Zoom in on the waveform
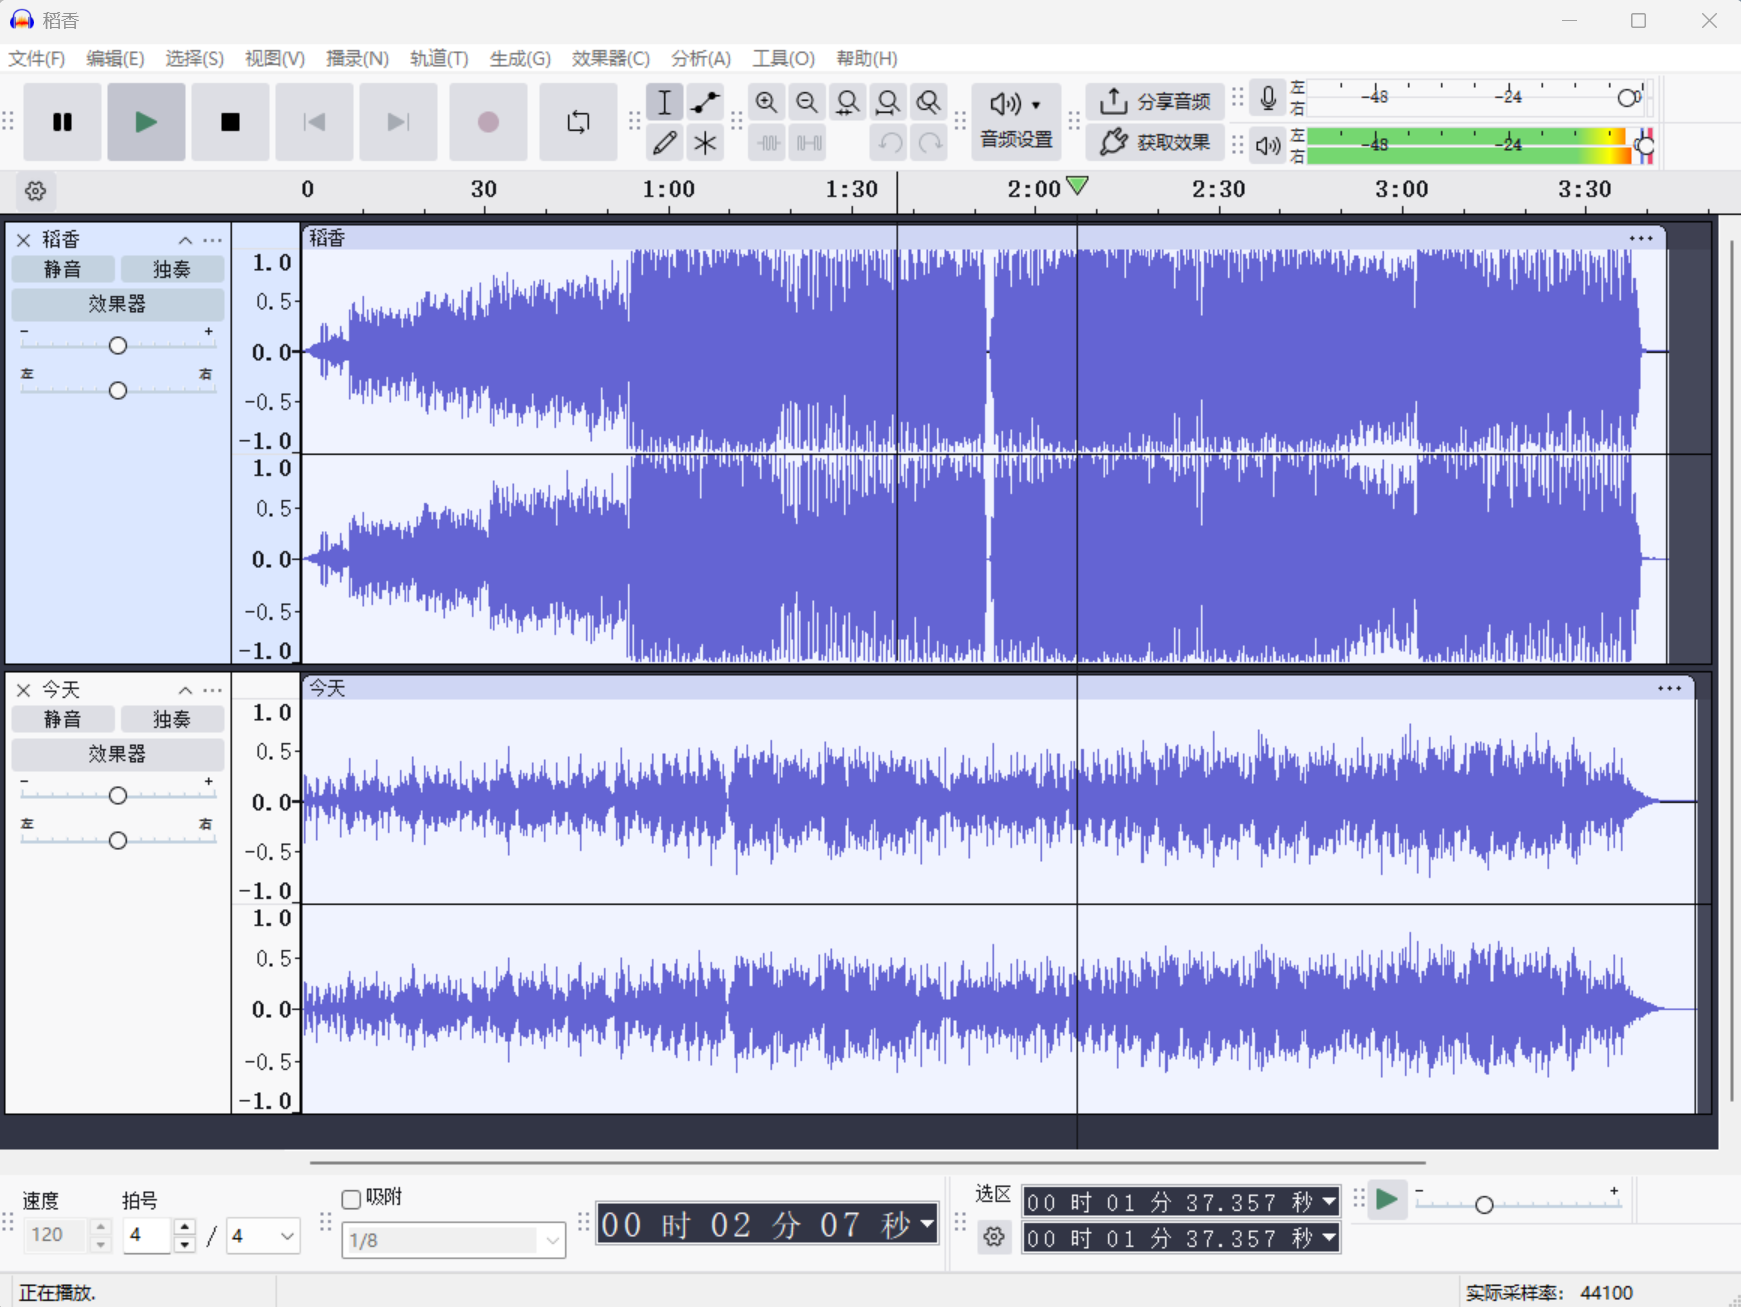The height and width of the screenshot is (1307, 1741). tap(766, 102)
